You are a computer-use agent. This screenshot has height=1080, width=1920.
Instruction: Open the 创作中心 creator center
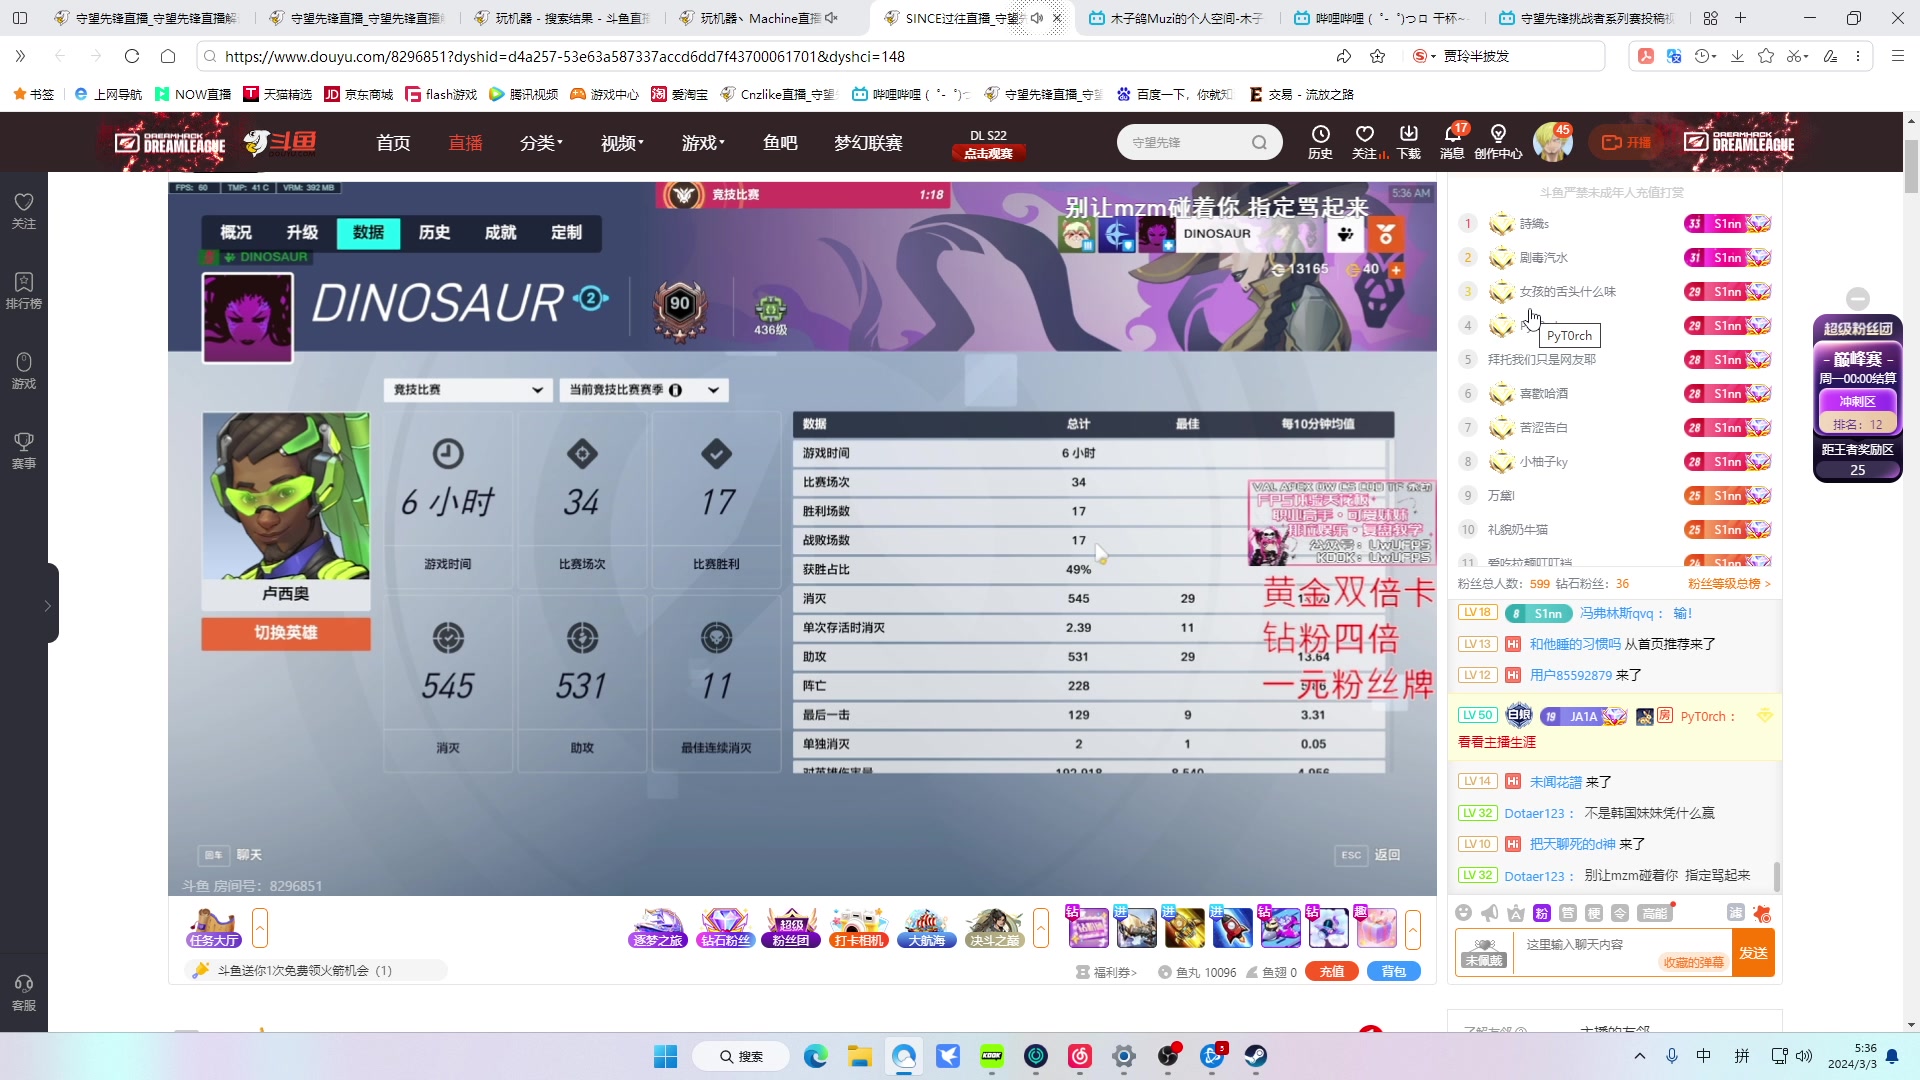point(1497,141)
